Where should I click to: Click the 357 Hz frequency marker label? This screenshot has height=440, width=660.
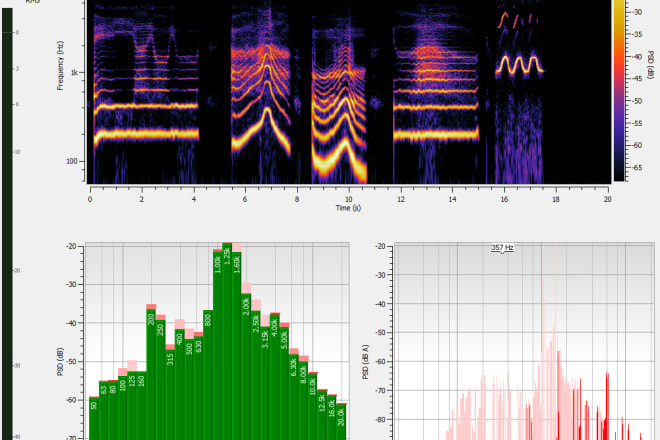point(502,246)
